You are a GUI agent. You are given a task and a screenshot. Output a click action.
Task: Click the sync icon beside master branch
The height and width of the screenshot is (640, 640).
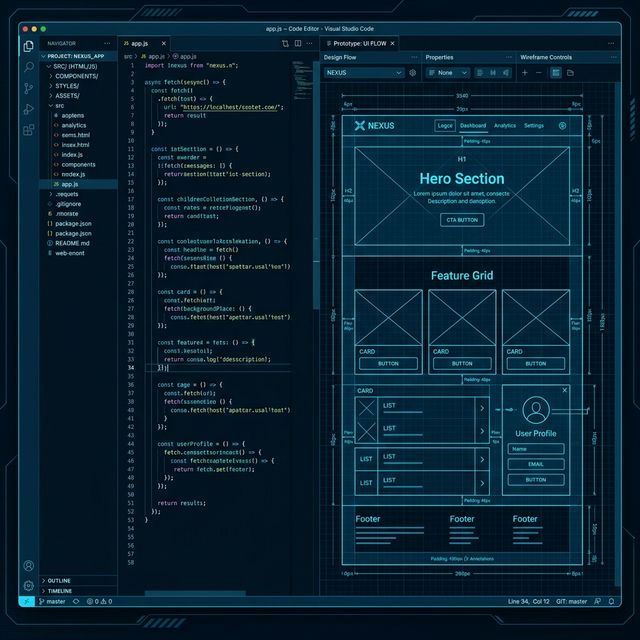click(x=76, y=601)
